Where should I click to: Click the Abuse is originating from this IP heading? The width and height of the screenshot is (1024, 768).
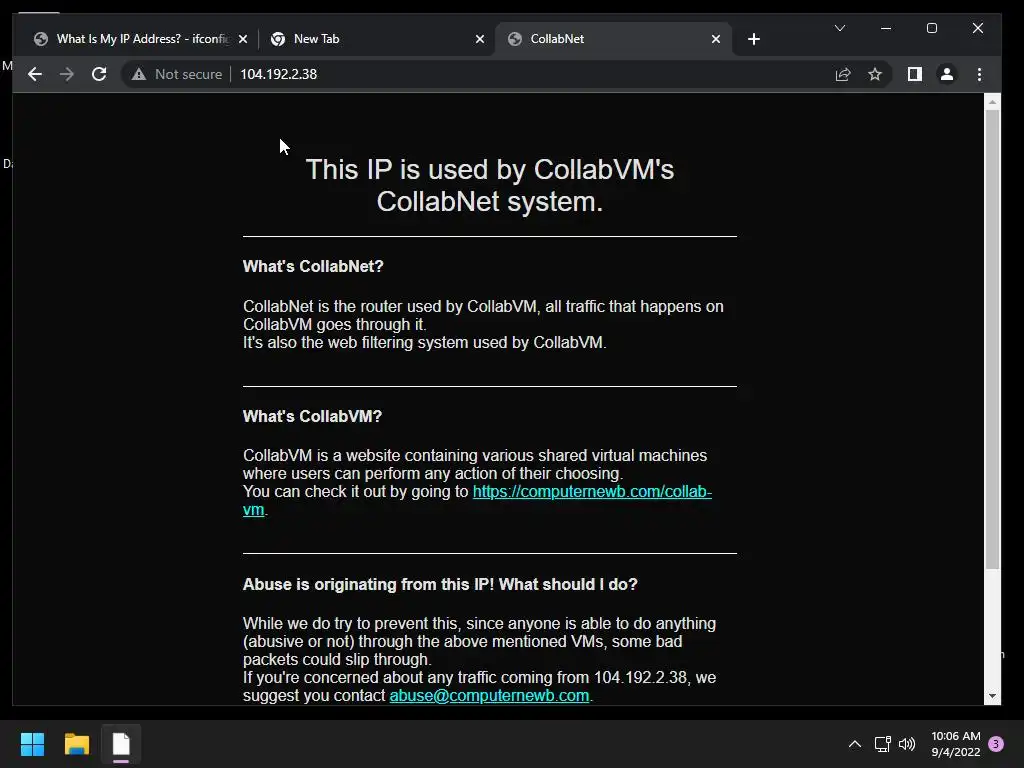440,584
